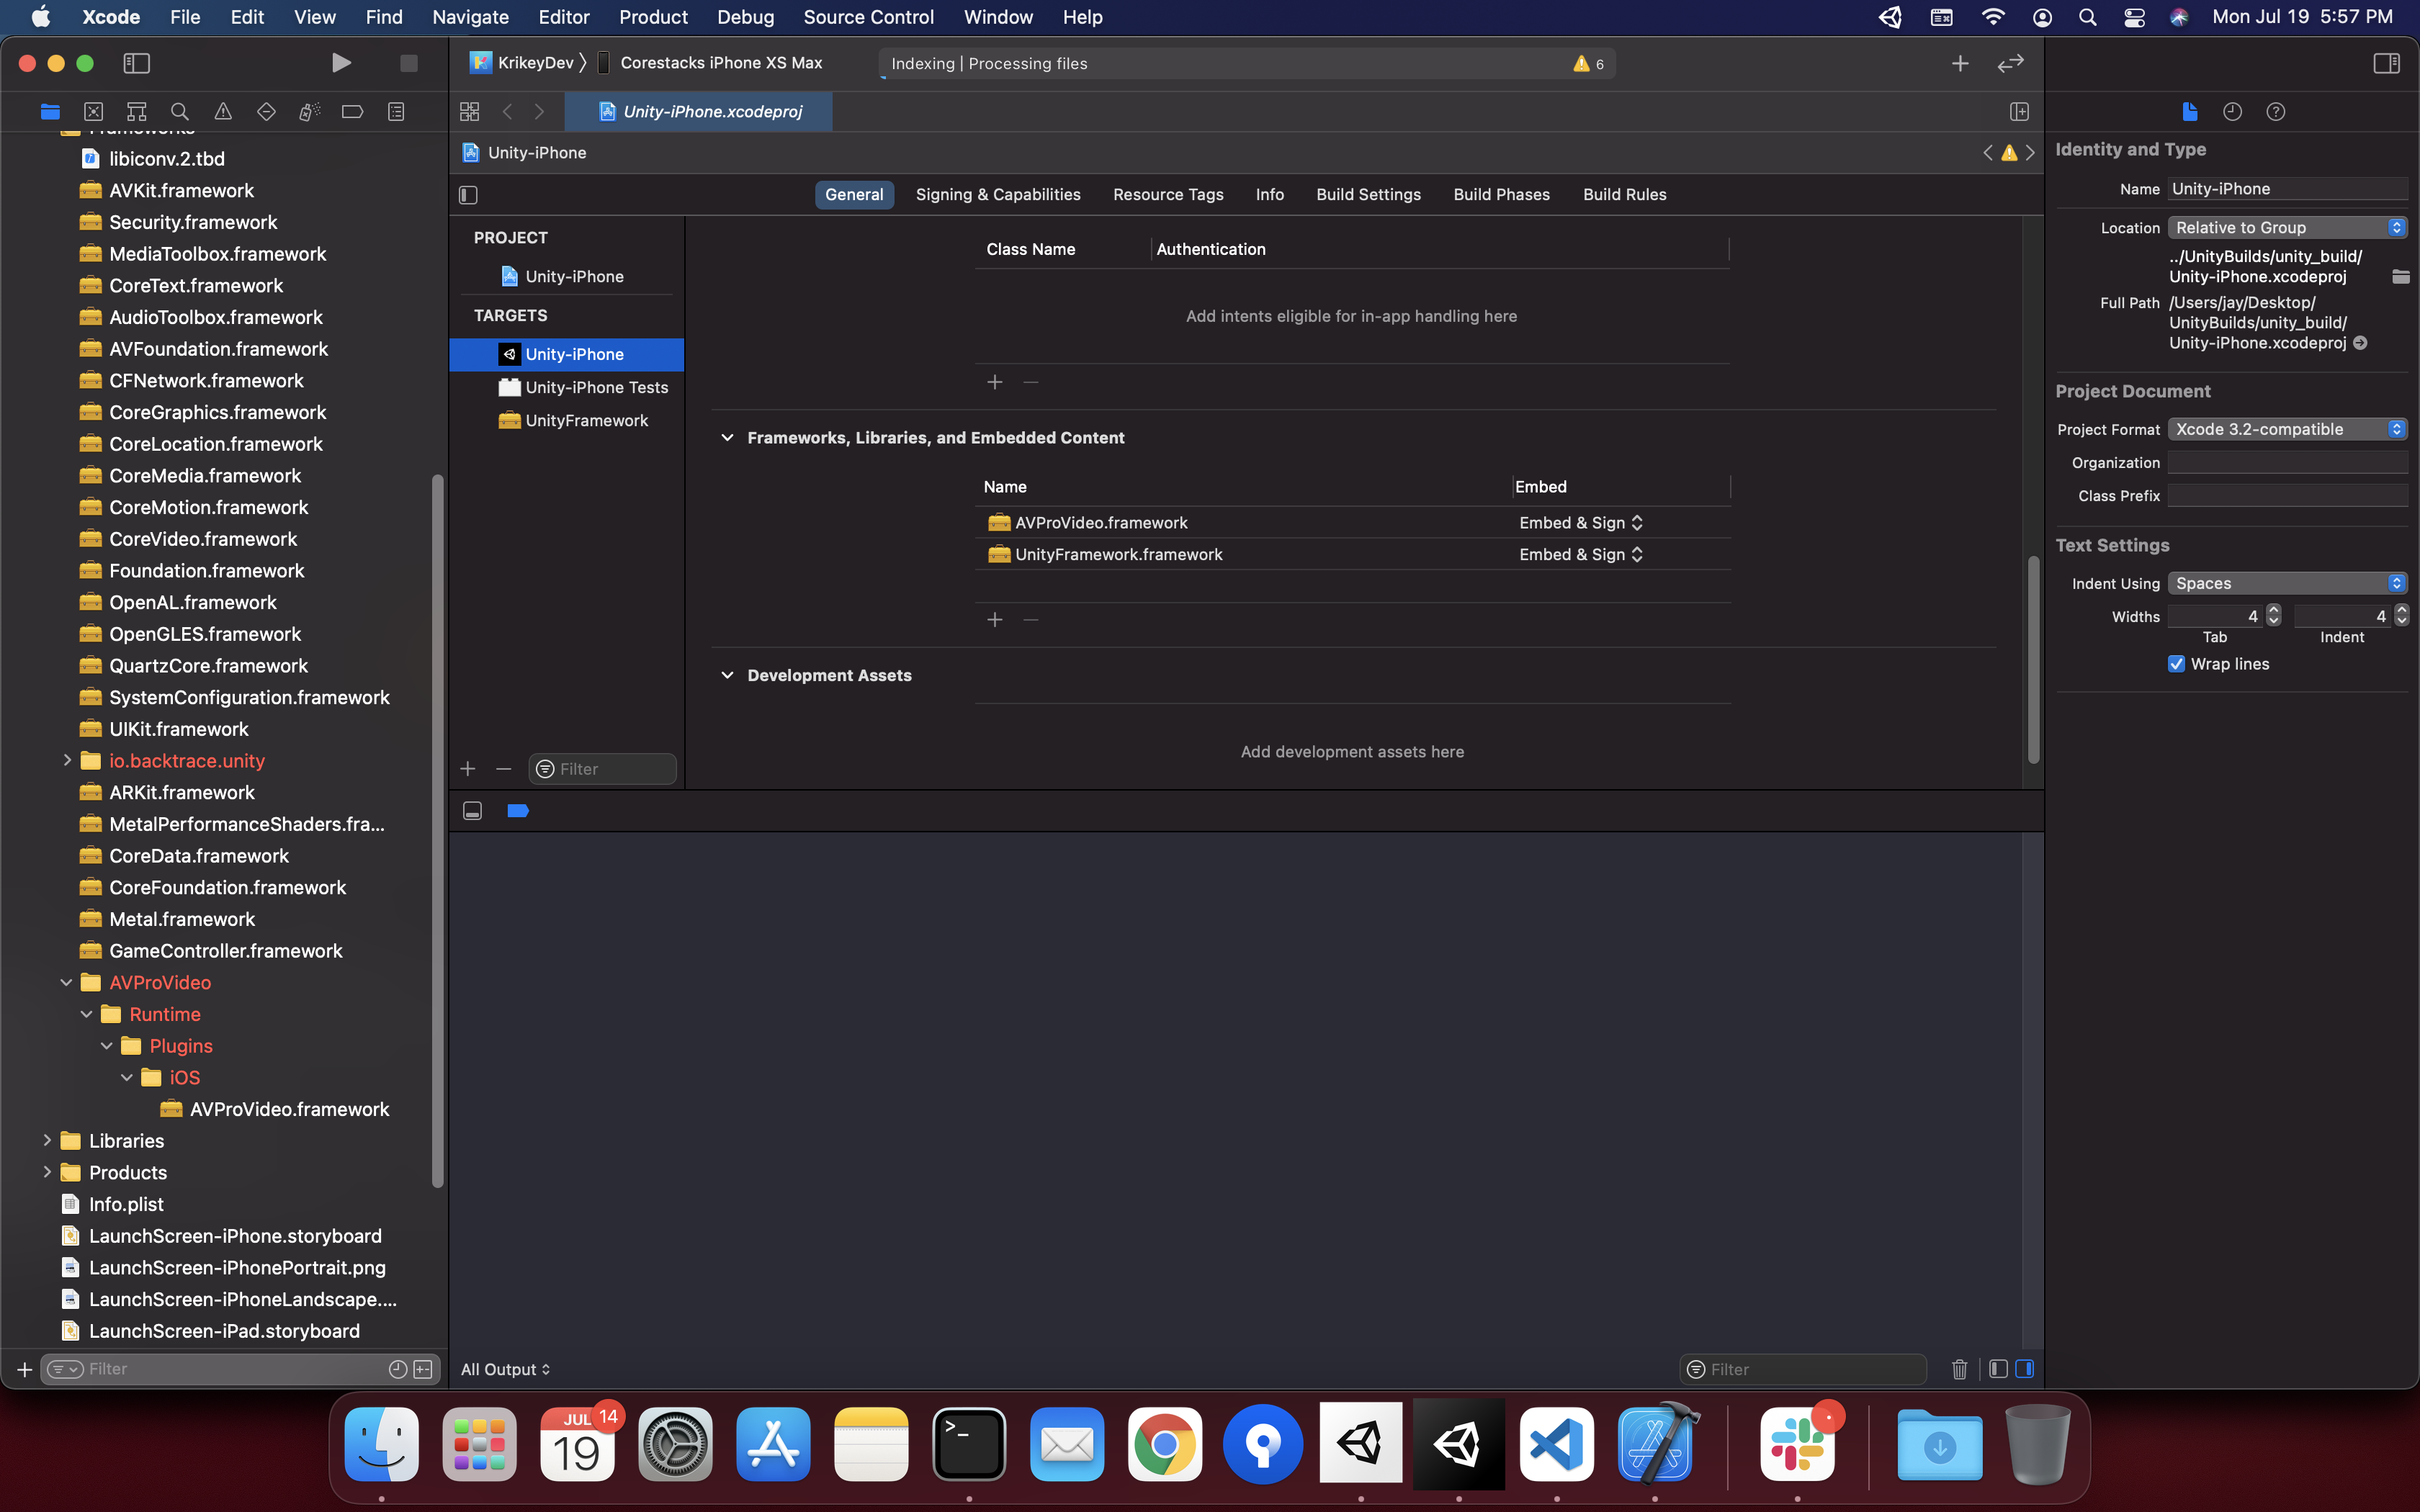Open the Issue navigator warning icon

coord(223,111)
